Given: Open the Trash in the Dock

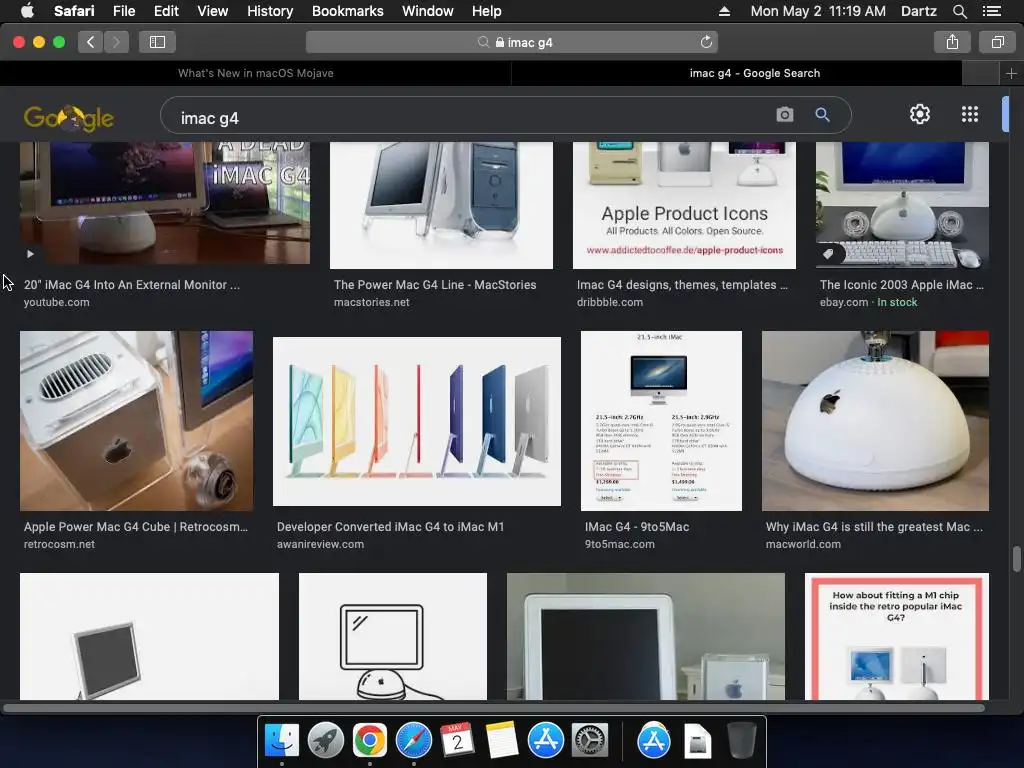Looking at the screenshot, I should pyautogui.click(x=741, y=741).
